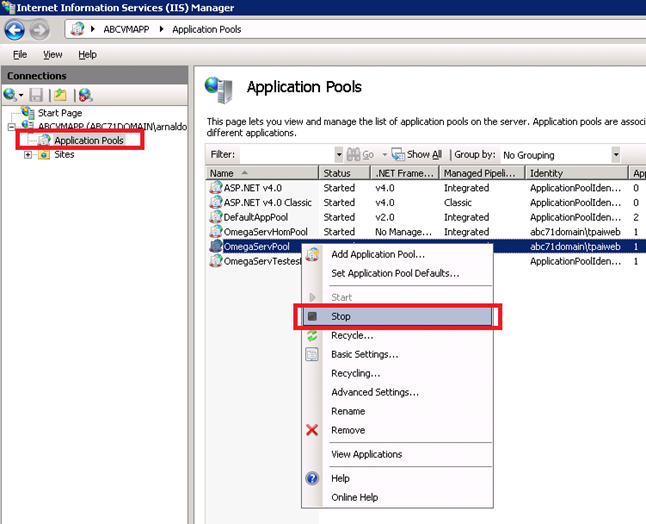
Task: Click the DefaultAppPool v2.0 cell
Action: pyautogui.click(x=385, y=217)
